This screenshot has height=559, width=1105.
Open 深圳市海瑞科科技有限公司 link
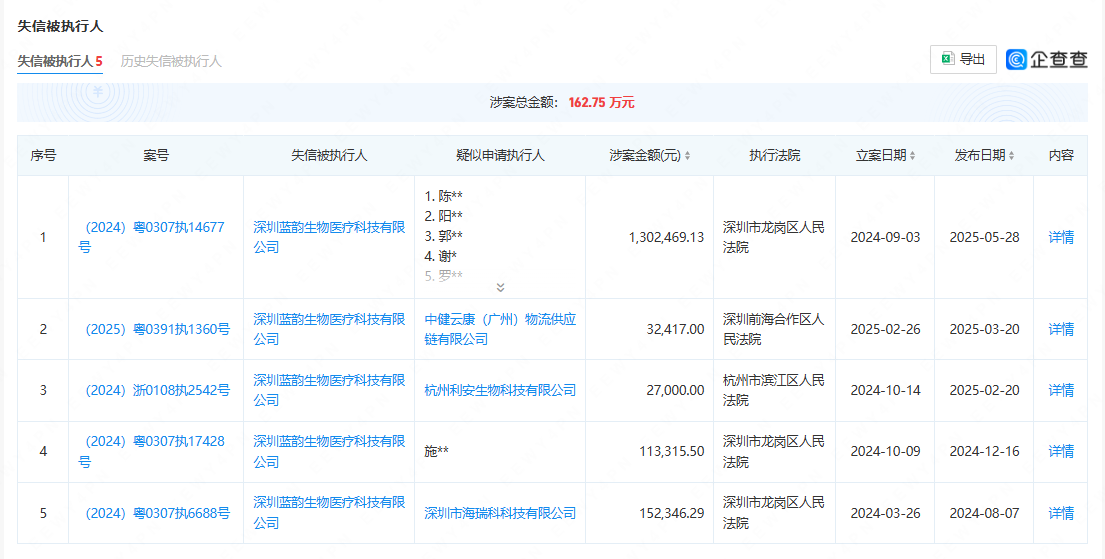(500, 513)
